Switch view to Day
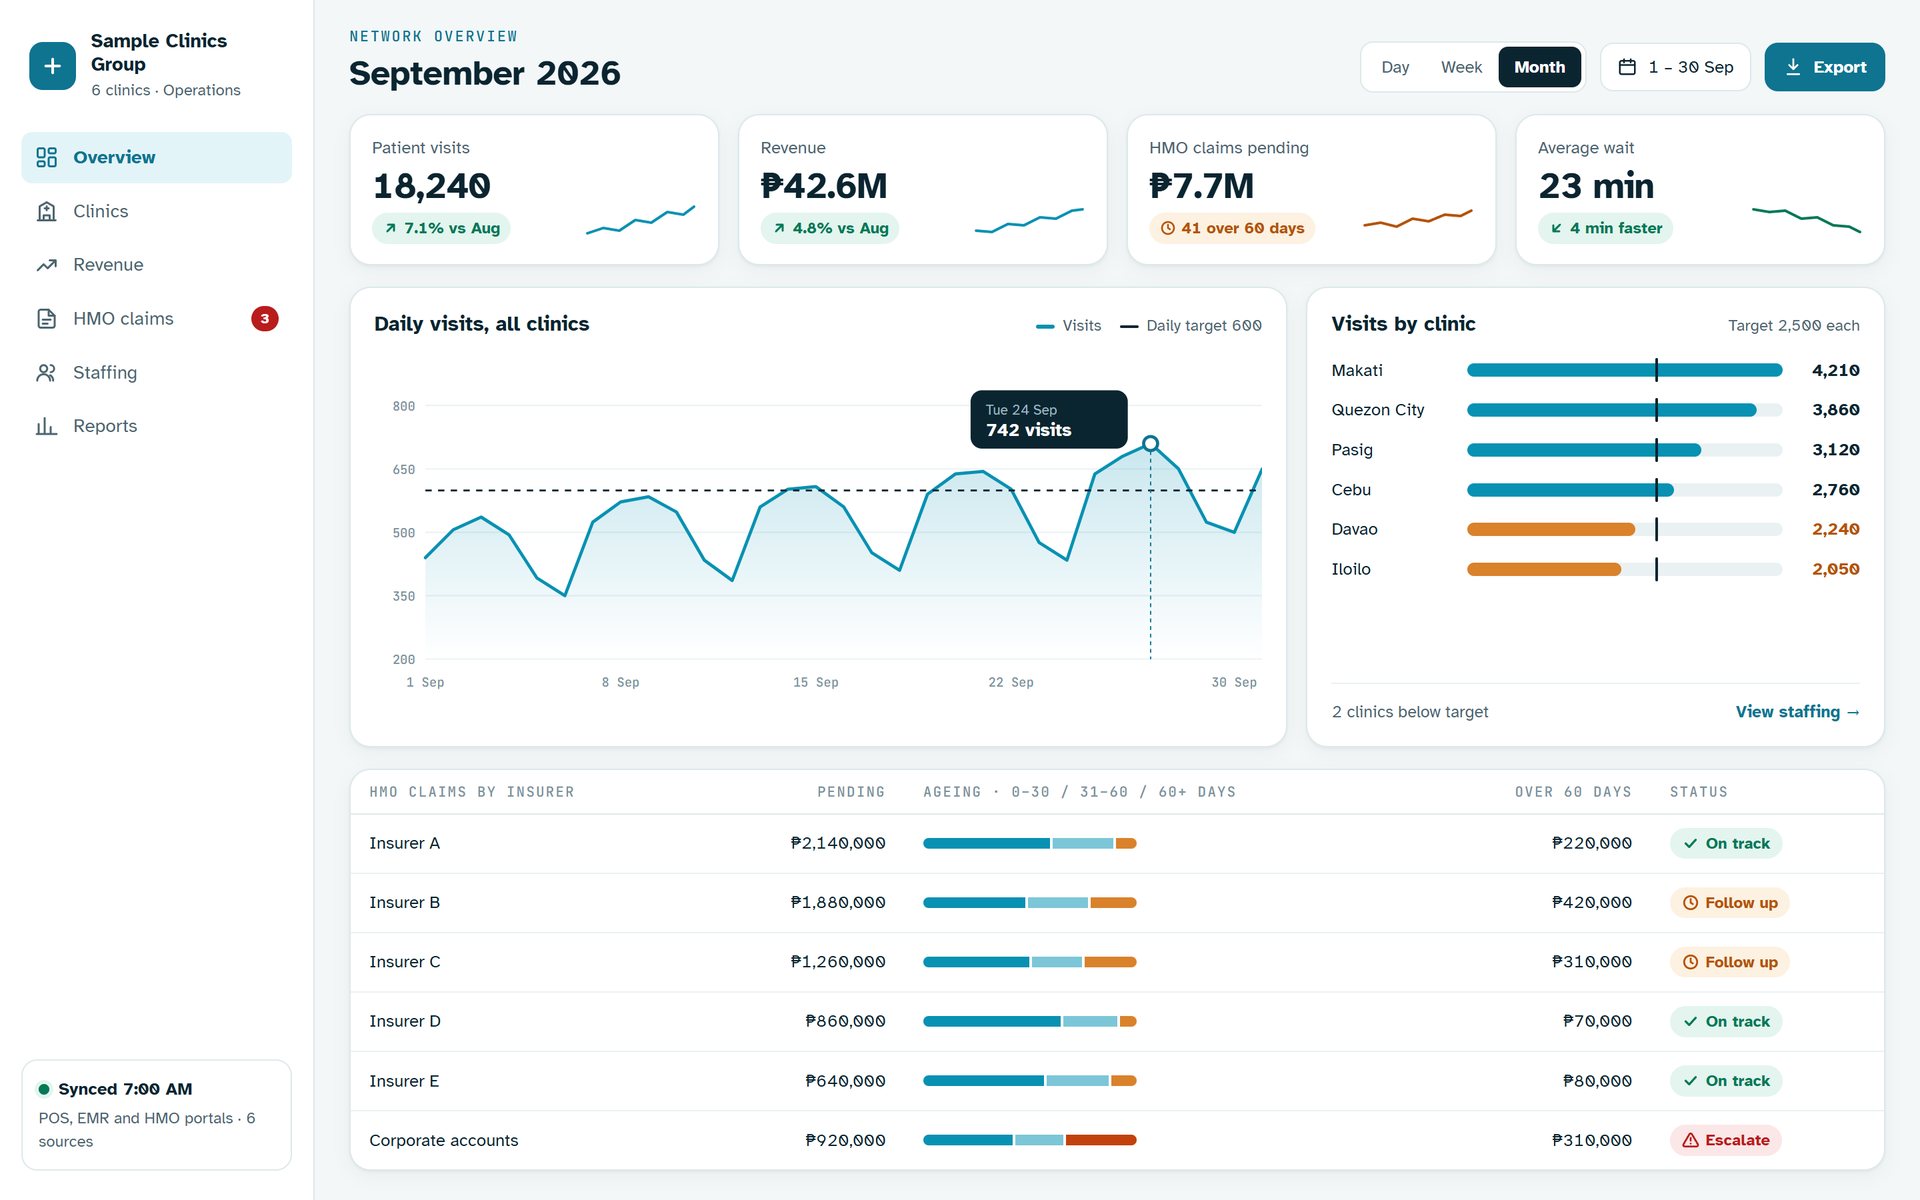 (1395, 67)
